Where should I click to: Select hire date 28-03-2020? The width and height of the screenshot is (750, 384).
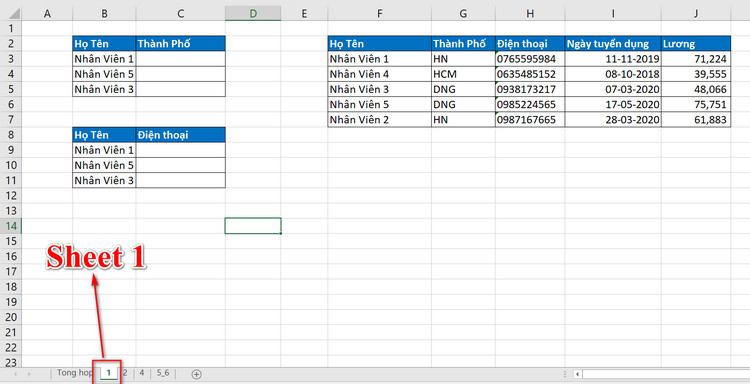coord(613,120)
